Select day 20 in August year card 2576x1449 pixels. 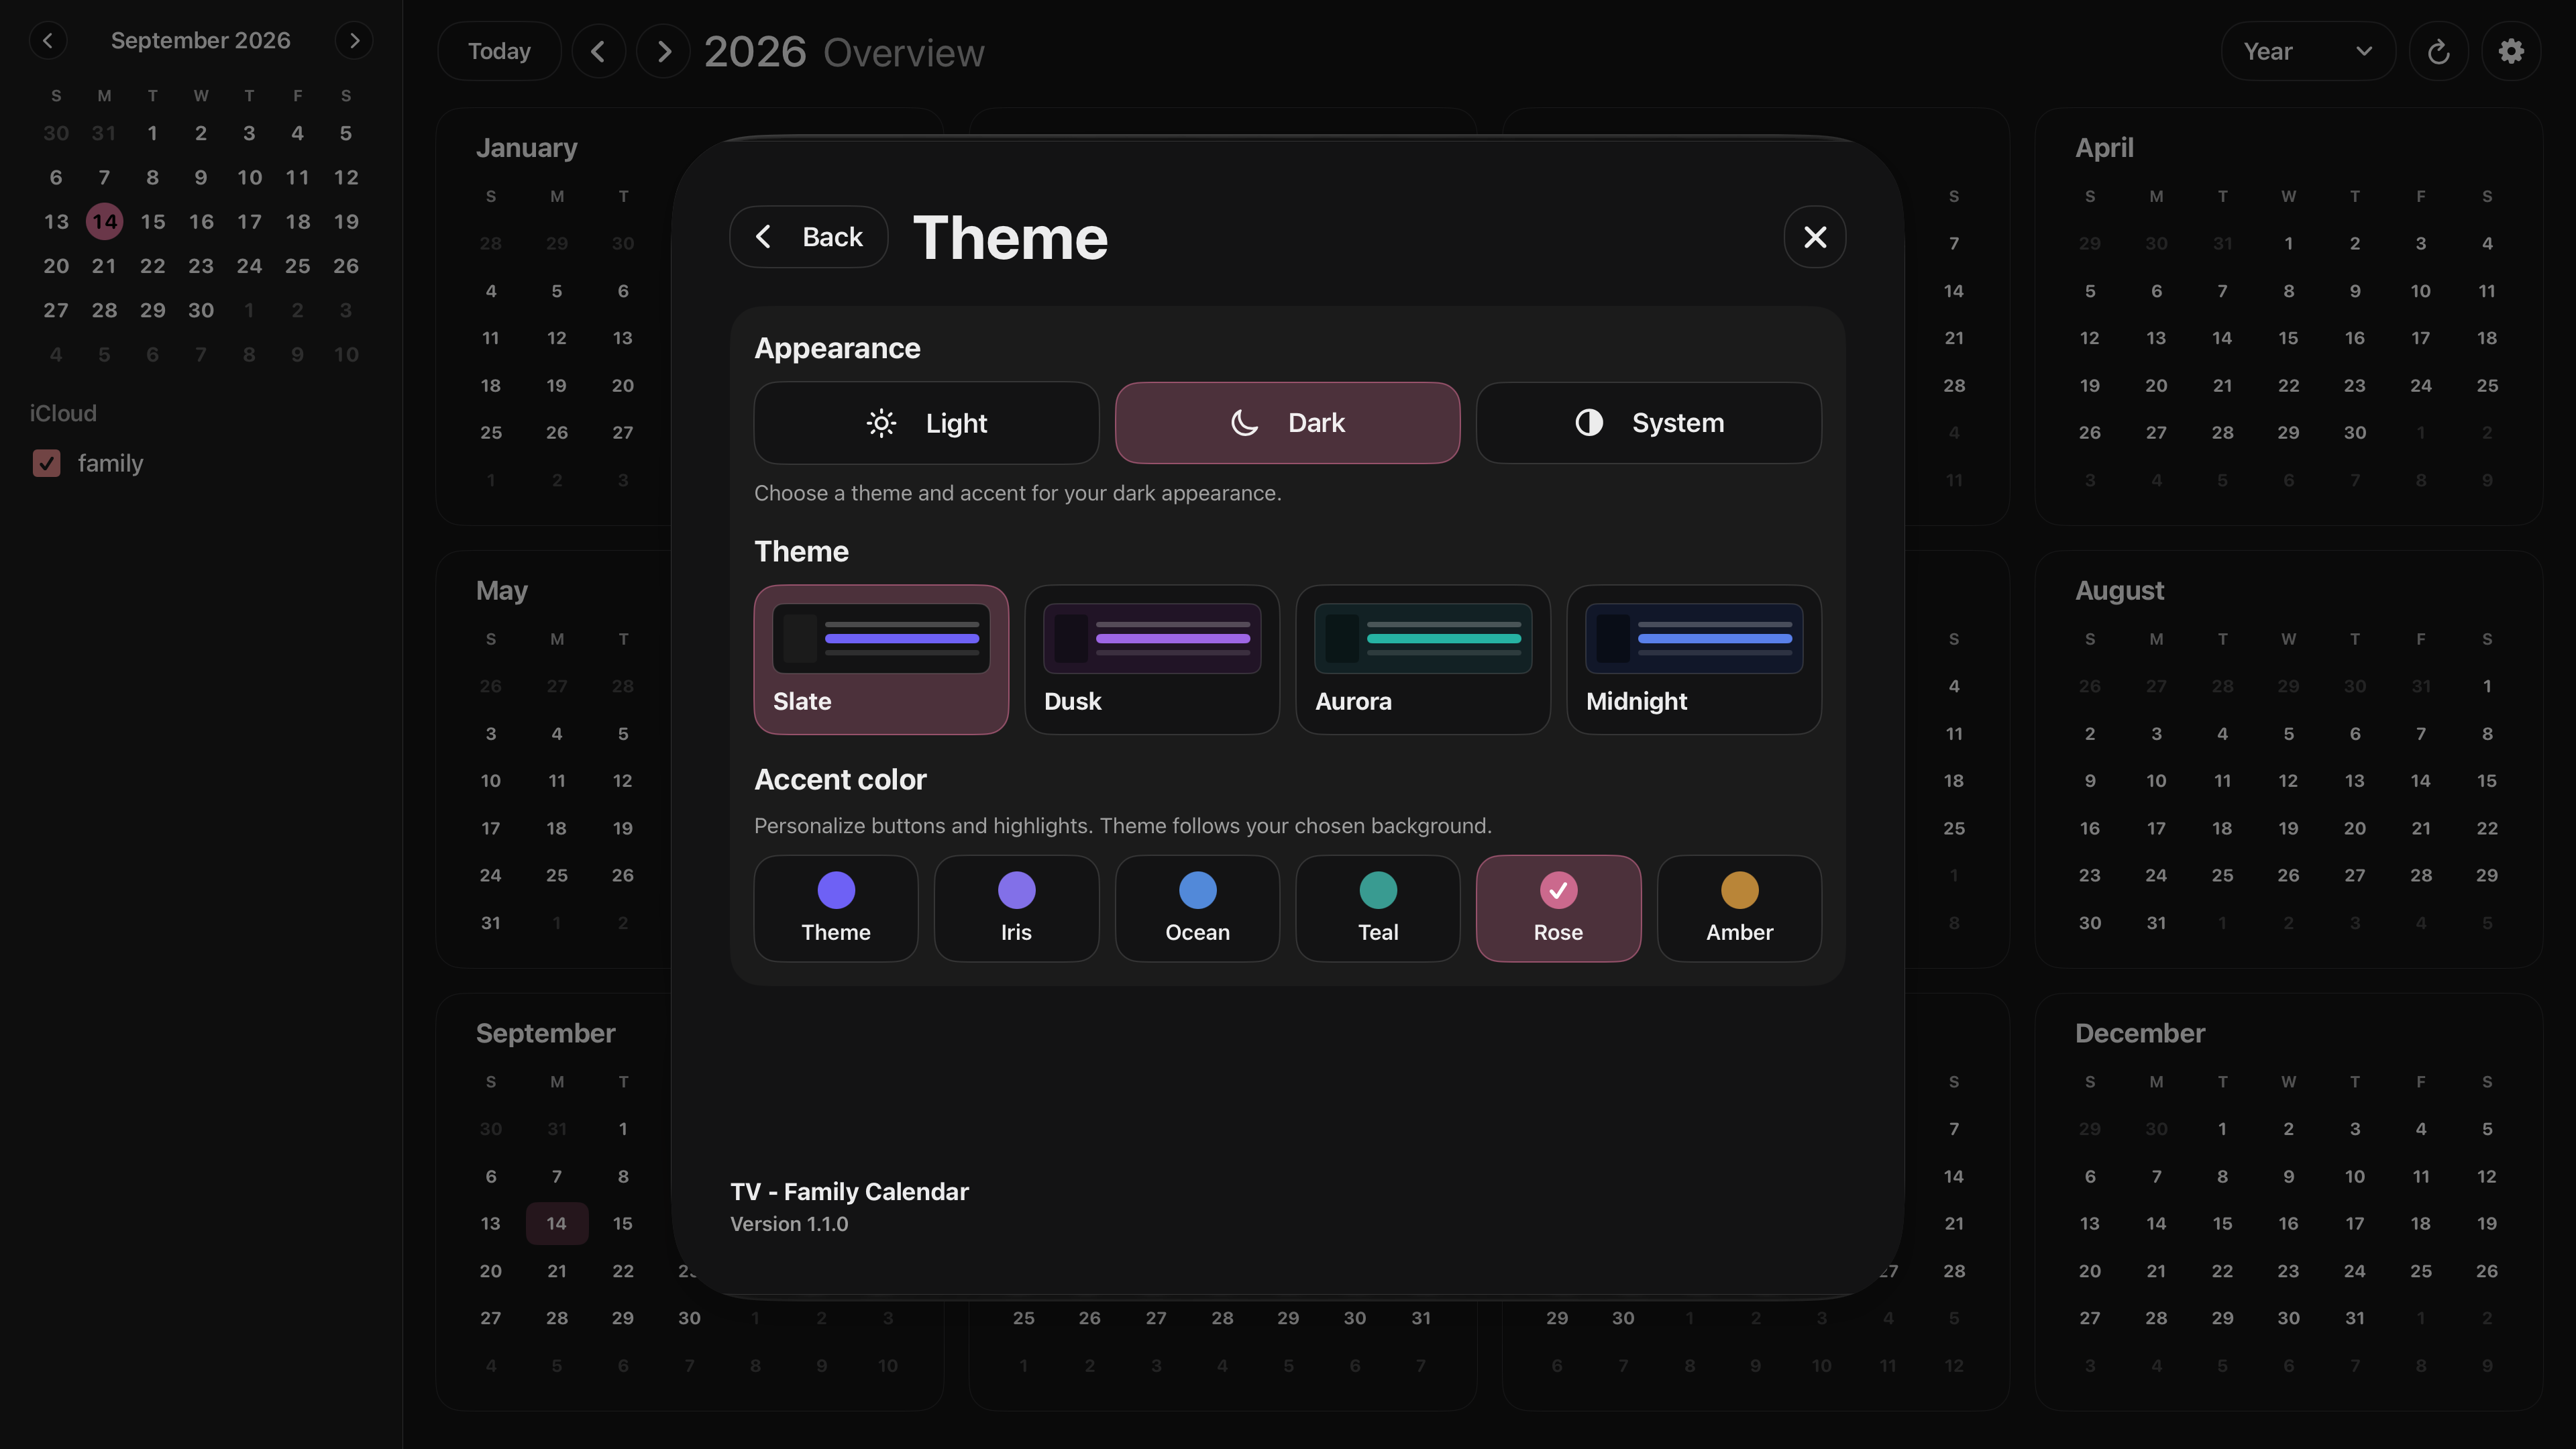[x=2354, y=828]
